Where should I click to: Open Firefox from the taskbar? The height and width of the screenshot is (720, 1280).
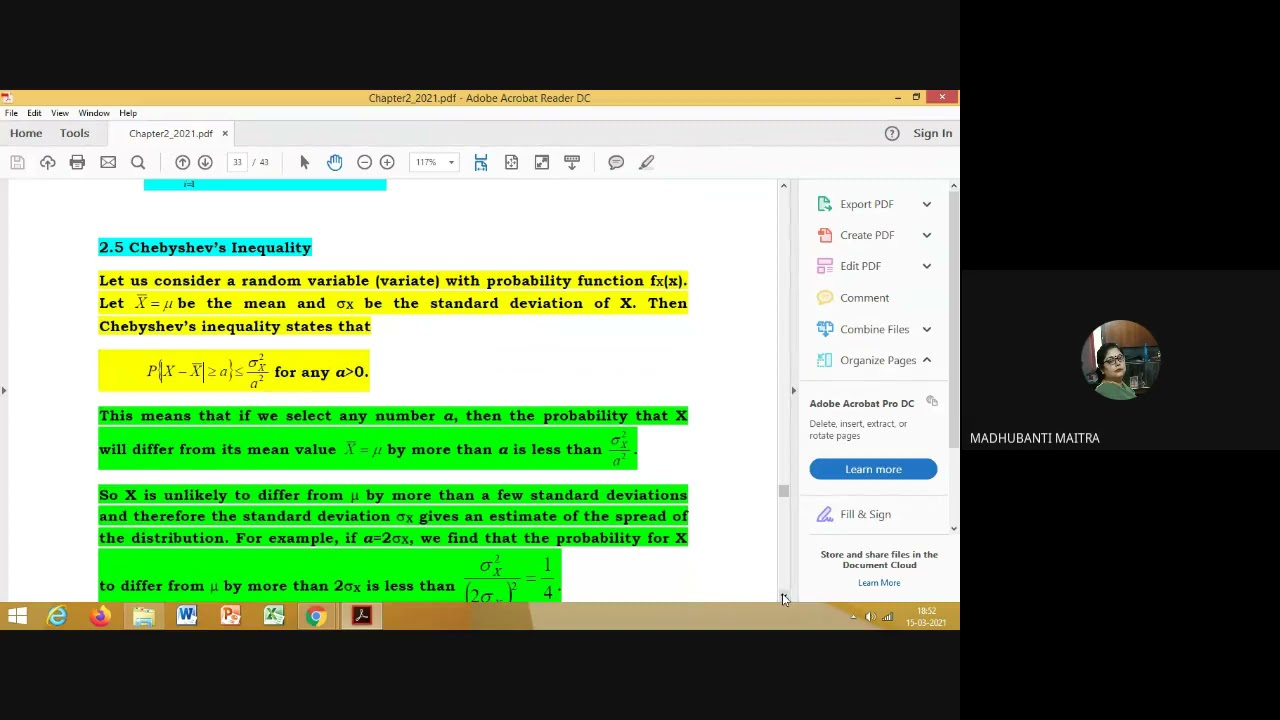click(100, 616)
